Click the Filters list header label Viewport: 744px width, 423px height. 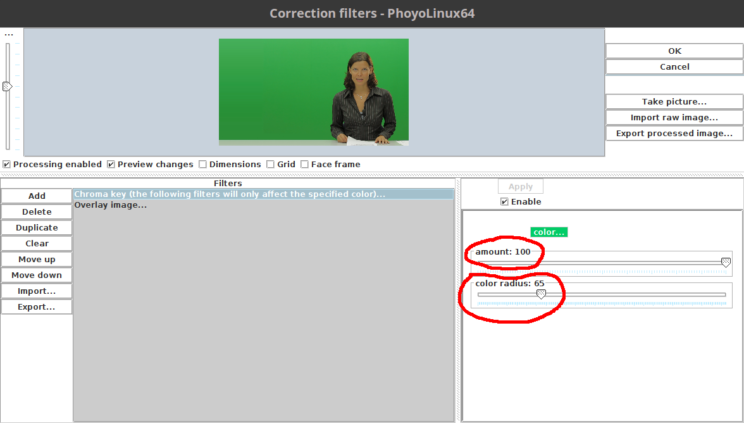[228, 183]
